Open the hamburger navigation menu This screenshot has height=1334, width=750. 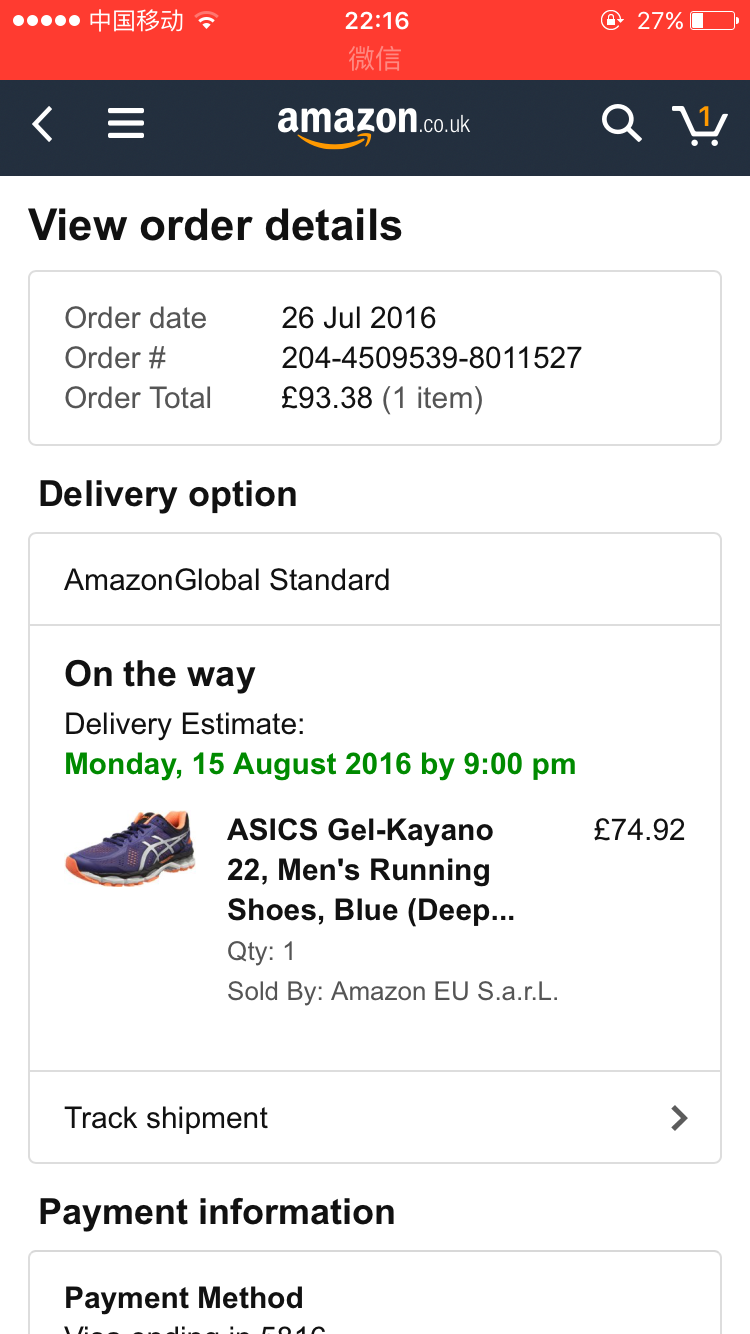click(x=126, y=124)
